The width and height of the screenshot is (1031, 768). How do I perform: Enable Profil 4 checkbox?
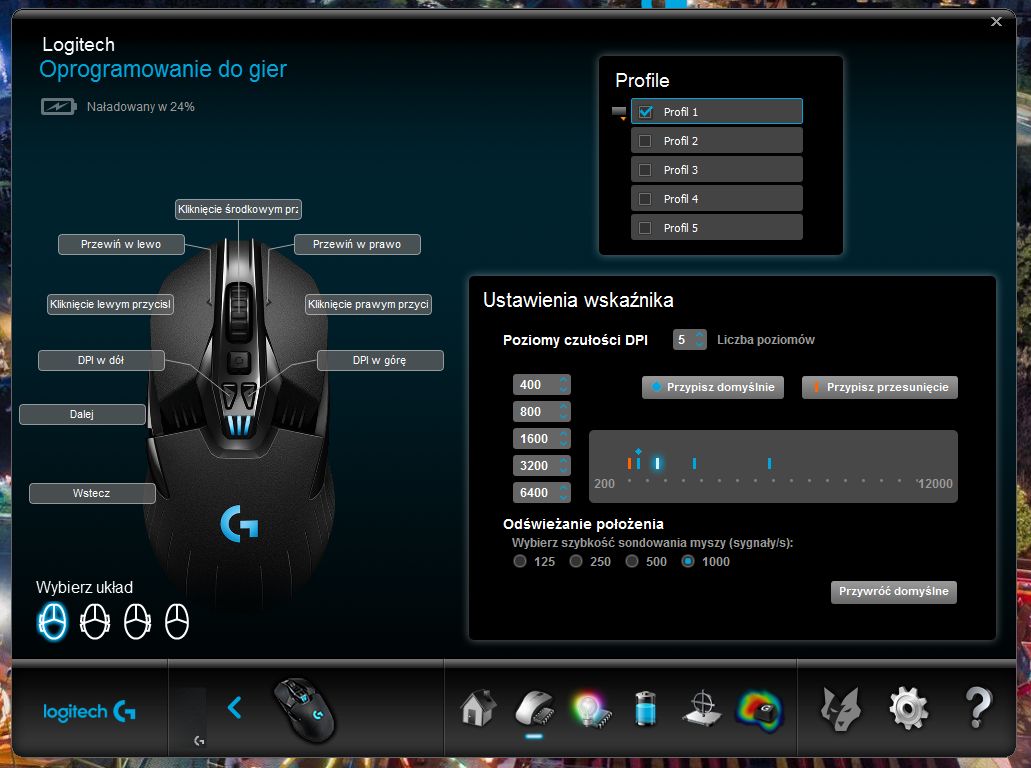646,199
